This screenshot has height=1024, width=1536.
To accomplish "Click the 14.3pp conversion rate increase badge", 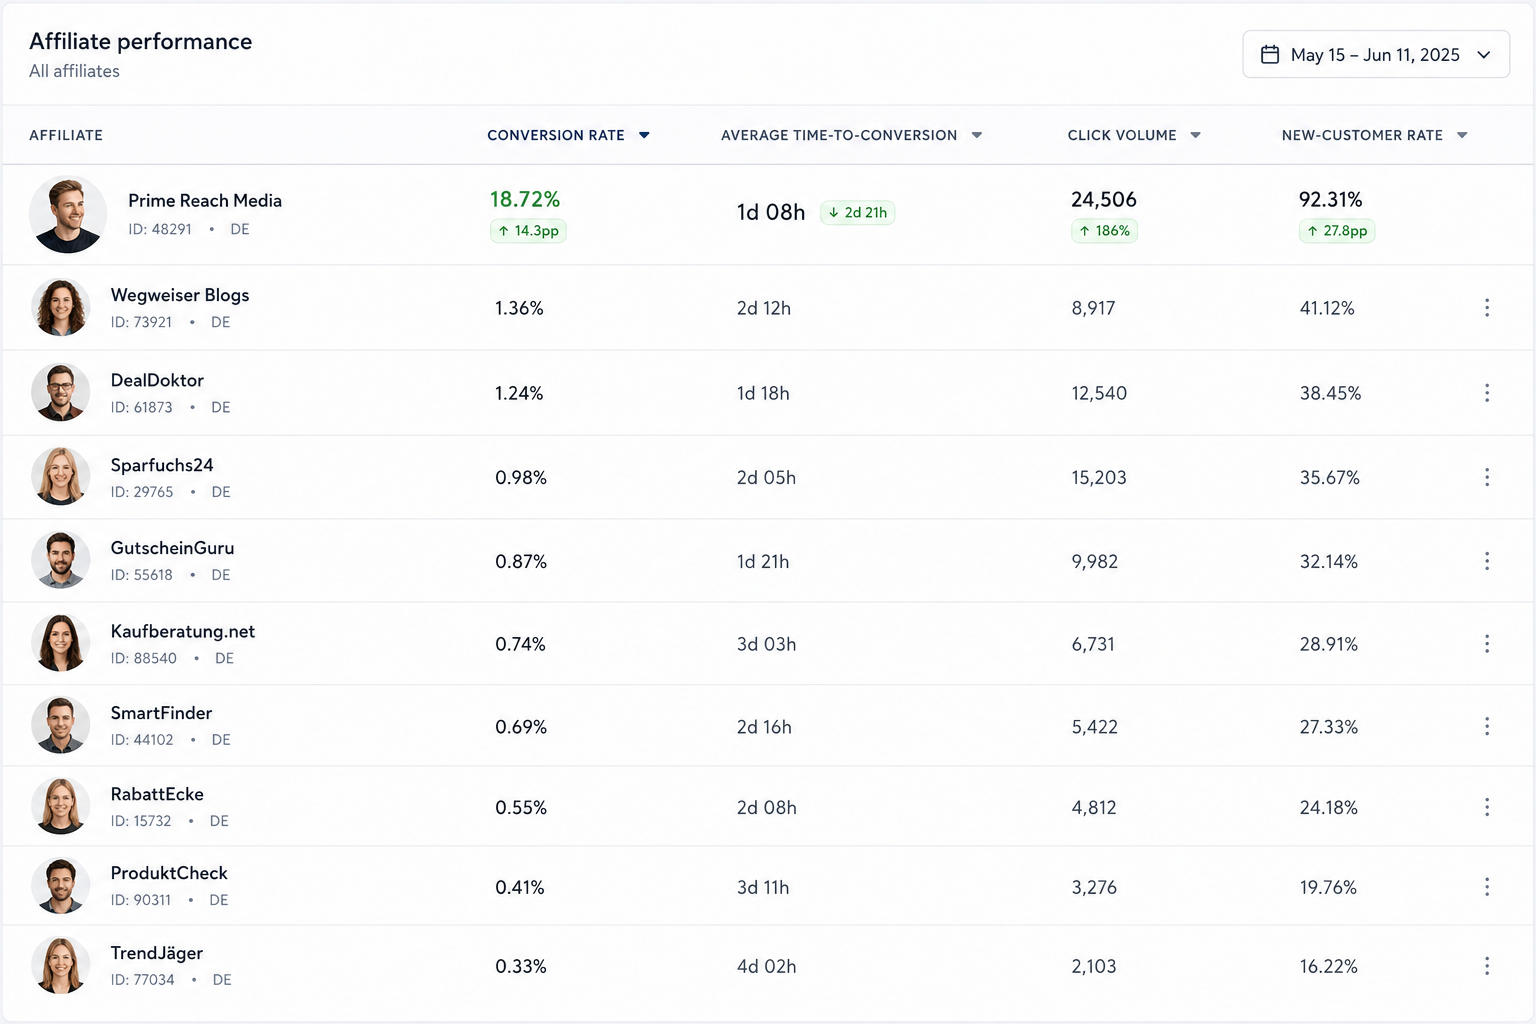I will coord(528,231).
